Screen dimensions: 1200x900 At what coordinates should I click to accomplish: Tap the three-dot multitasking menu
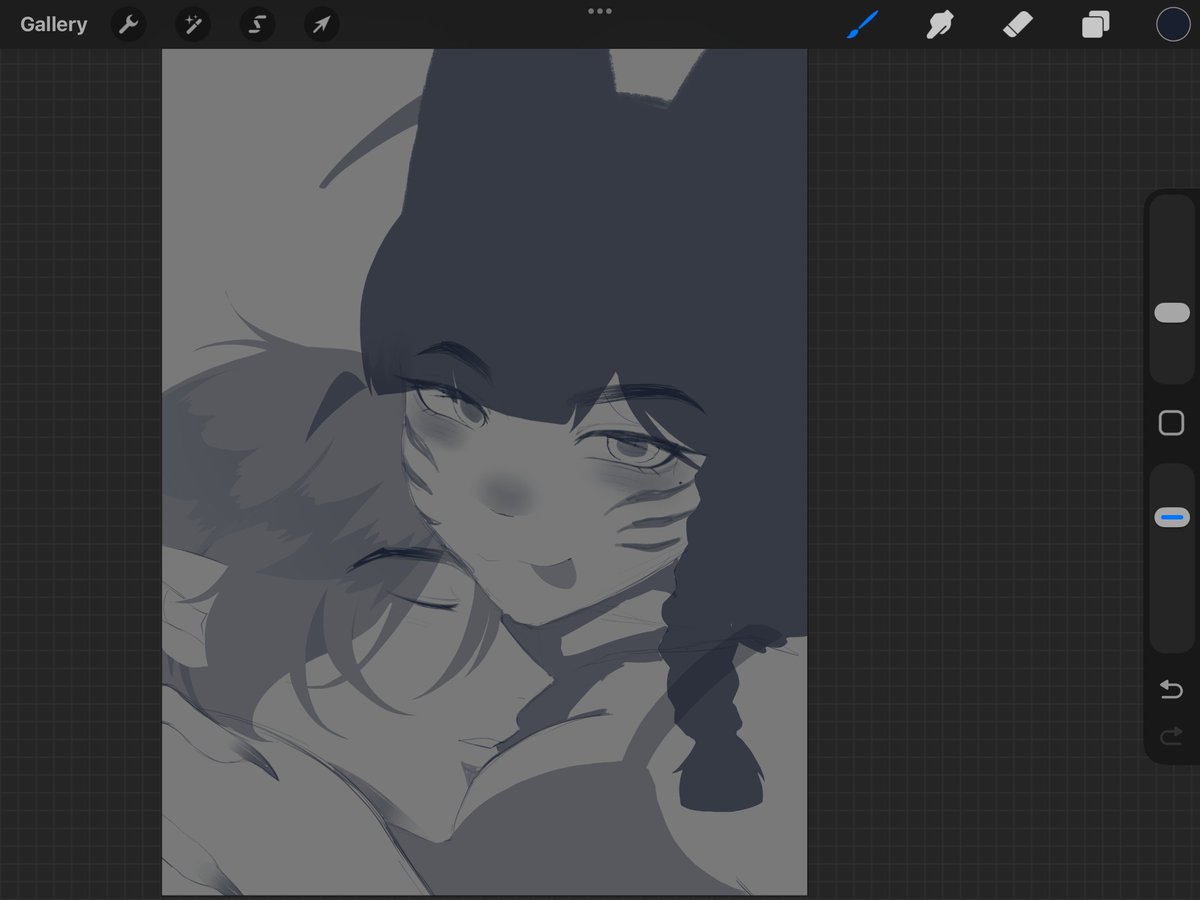point(600,11)
